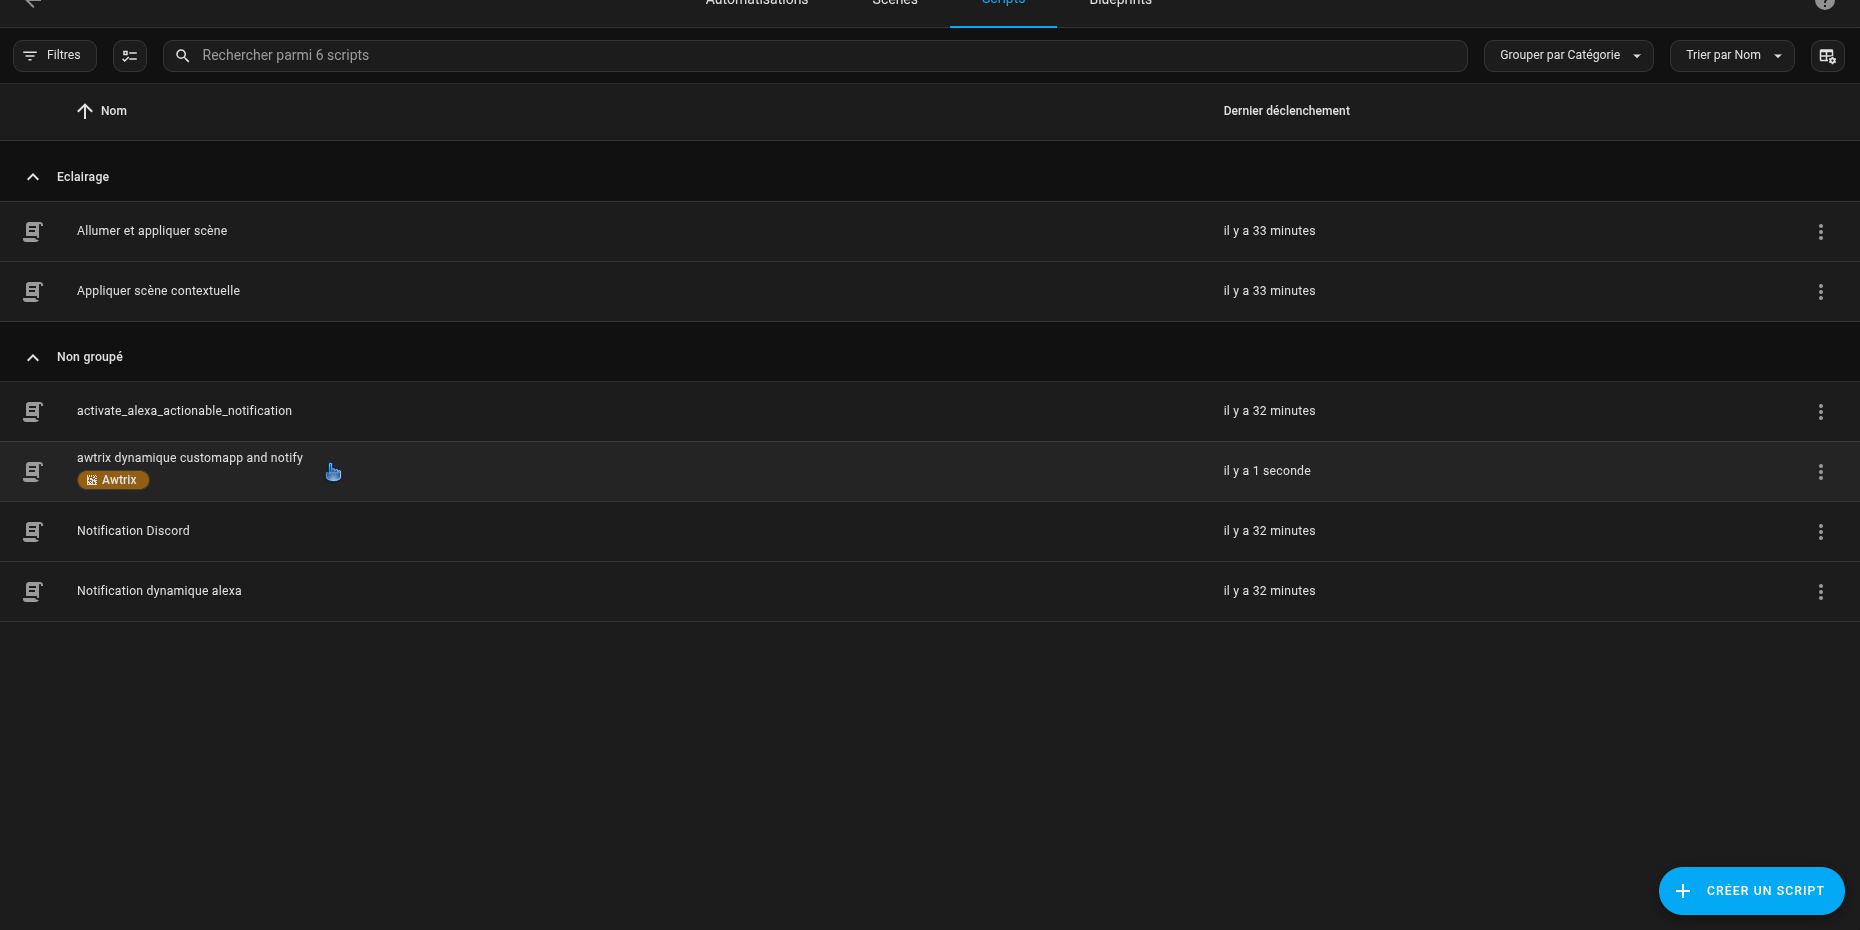Screen dimensions: 1860x930
Task: Open the Filtres filter panel
Action: pyautogui.click(x=55, y=56)
